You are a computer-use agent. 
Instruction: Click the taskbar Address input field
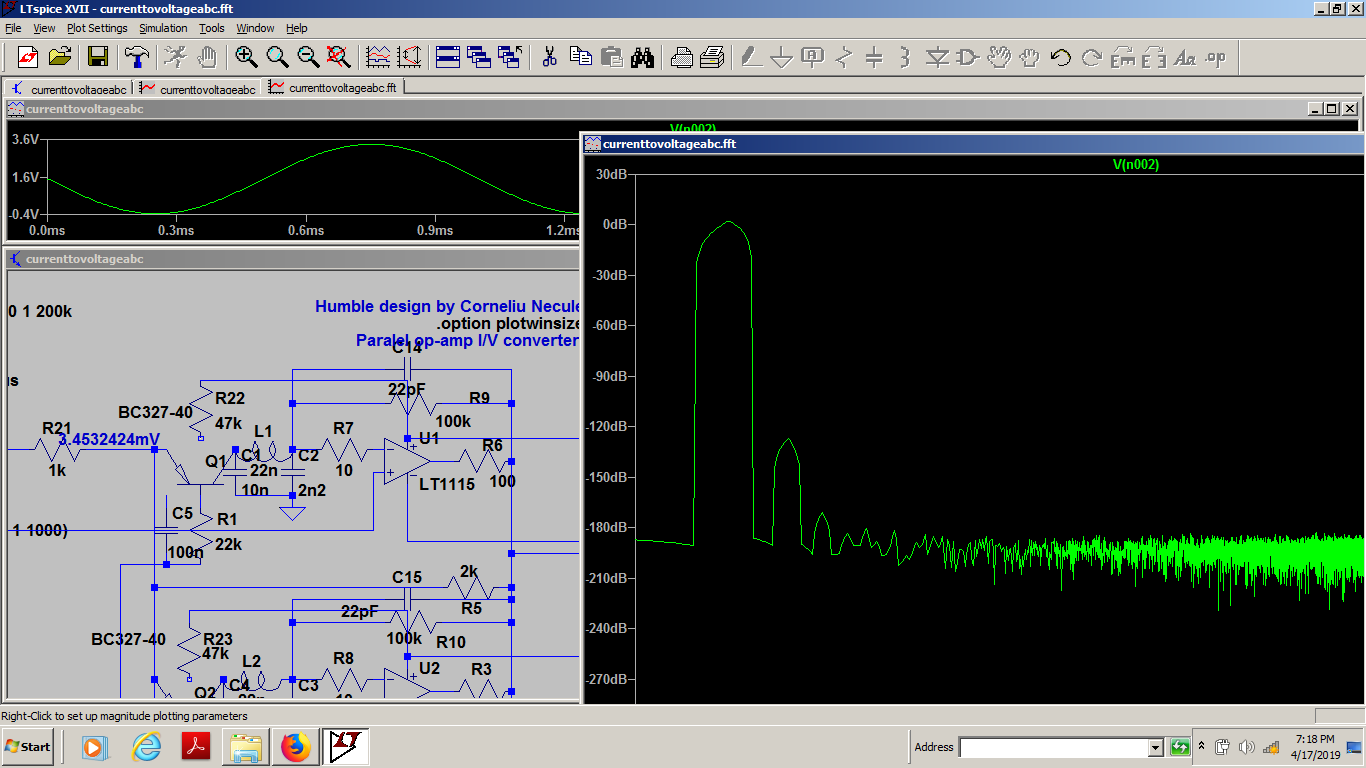point(1054,747)
